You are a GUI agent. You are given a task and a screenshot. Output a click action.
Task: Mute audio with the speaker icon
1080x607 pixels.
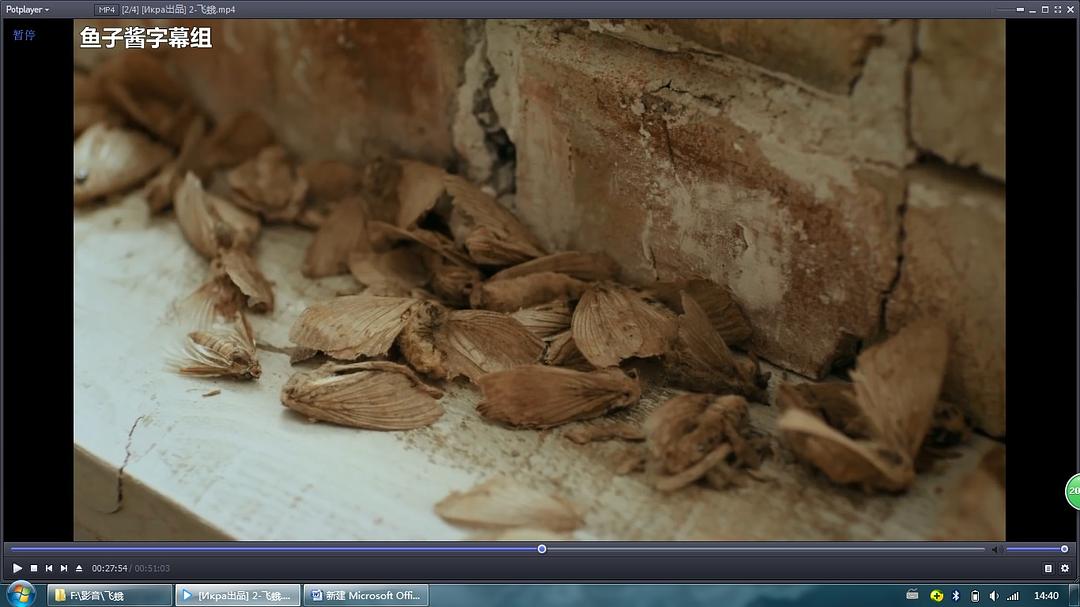click(994, 549)
